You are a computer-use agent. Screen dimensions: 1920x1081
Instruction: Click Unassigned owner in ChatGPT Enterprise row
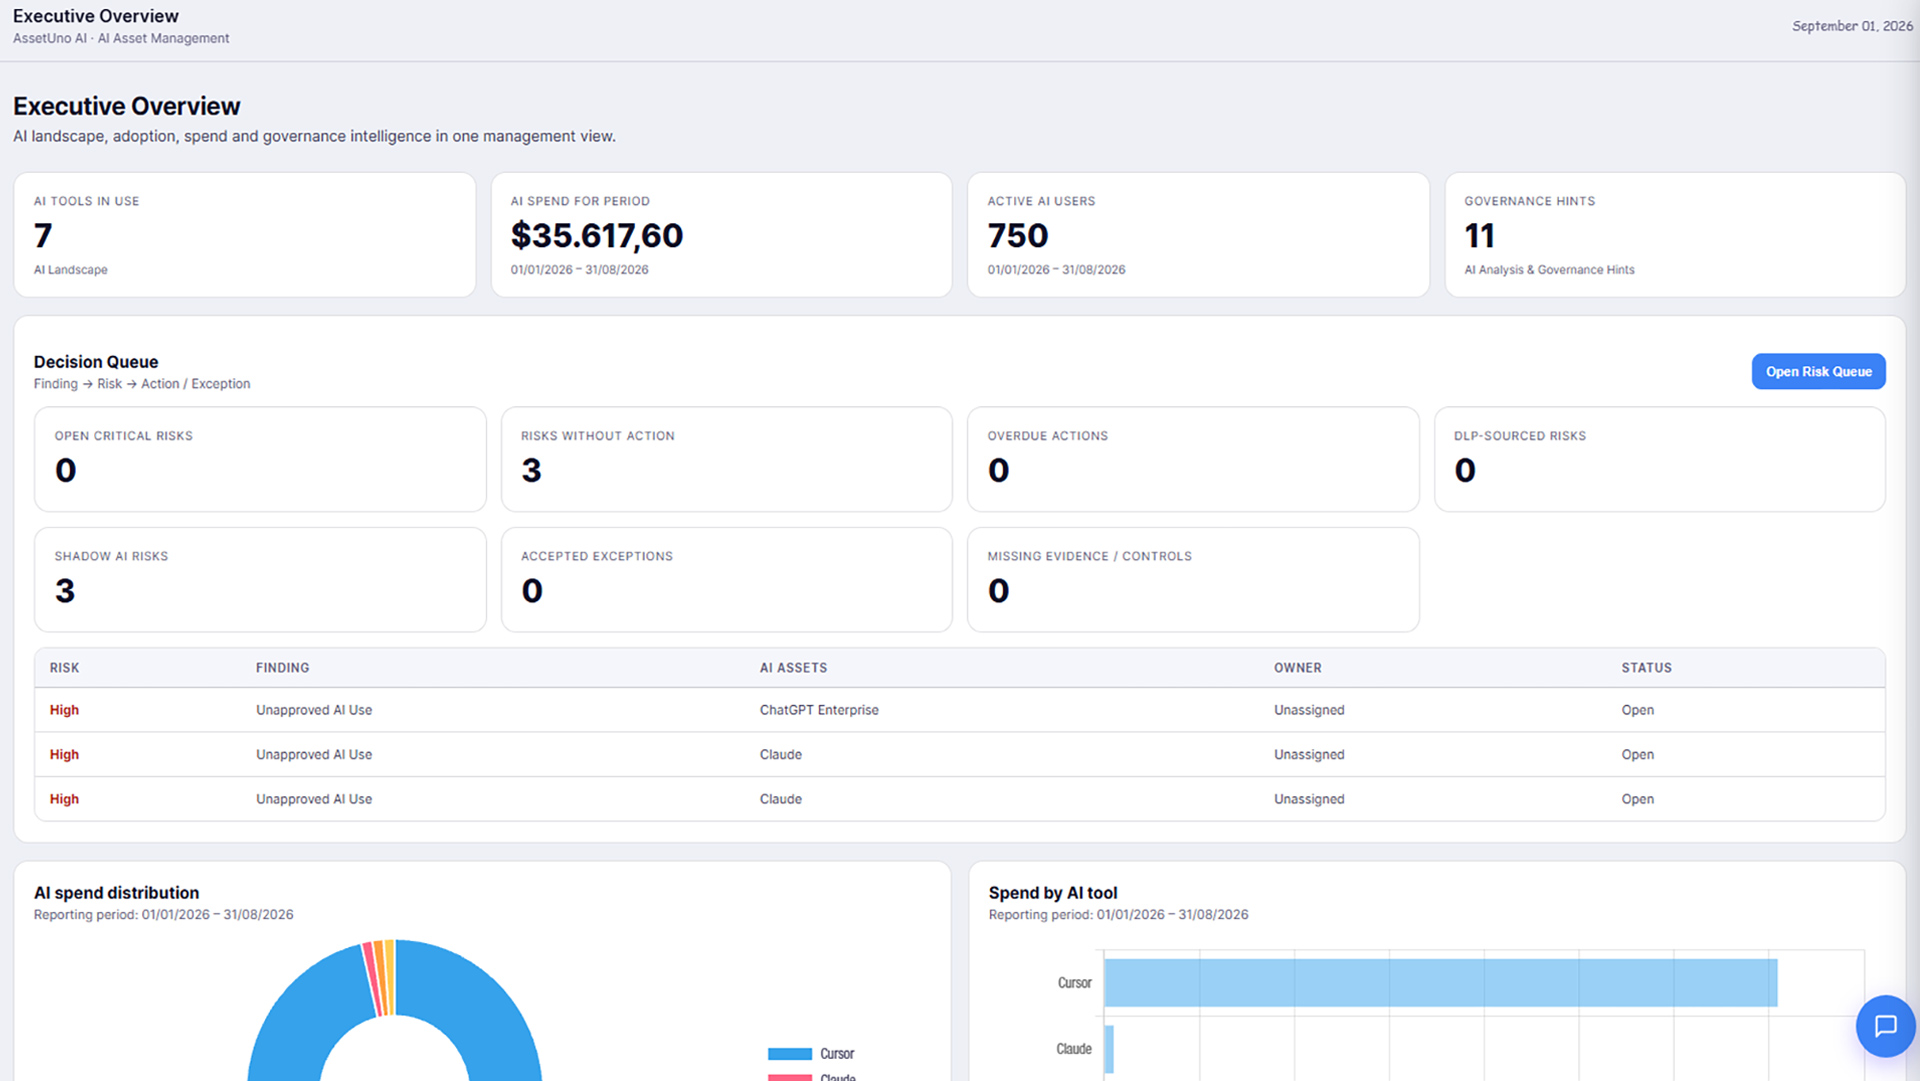[1309, 710]
